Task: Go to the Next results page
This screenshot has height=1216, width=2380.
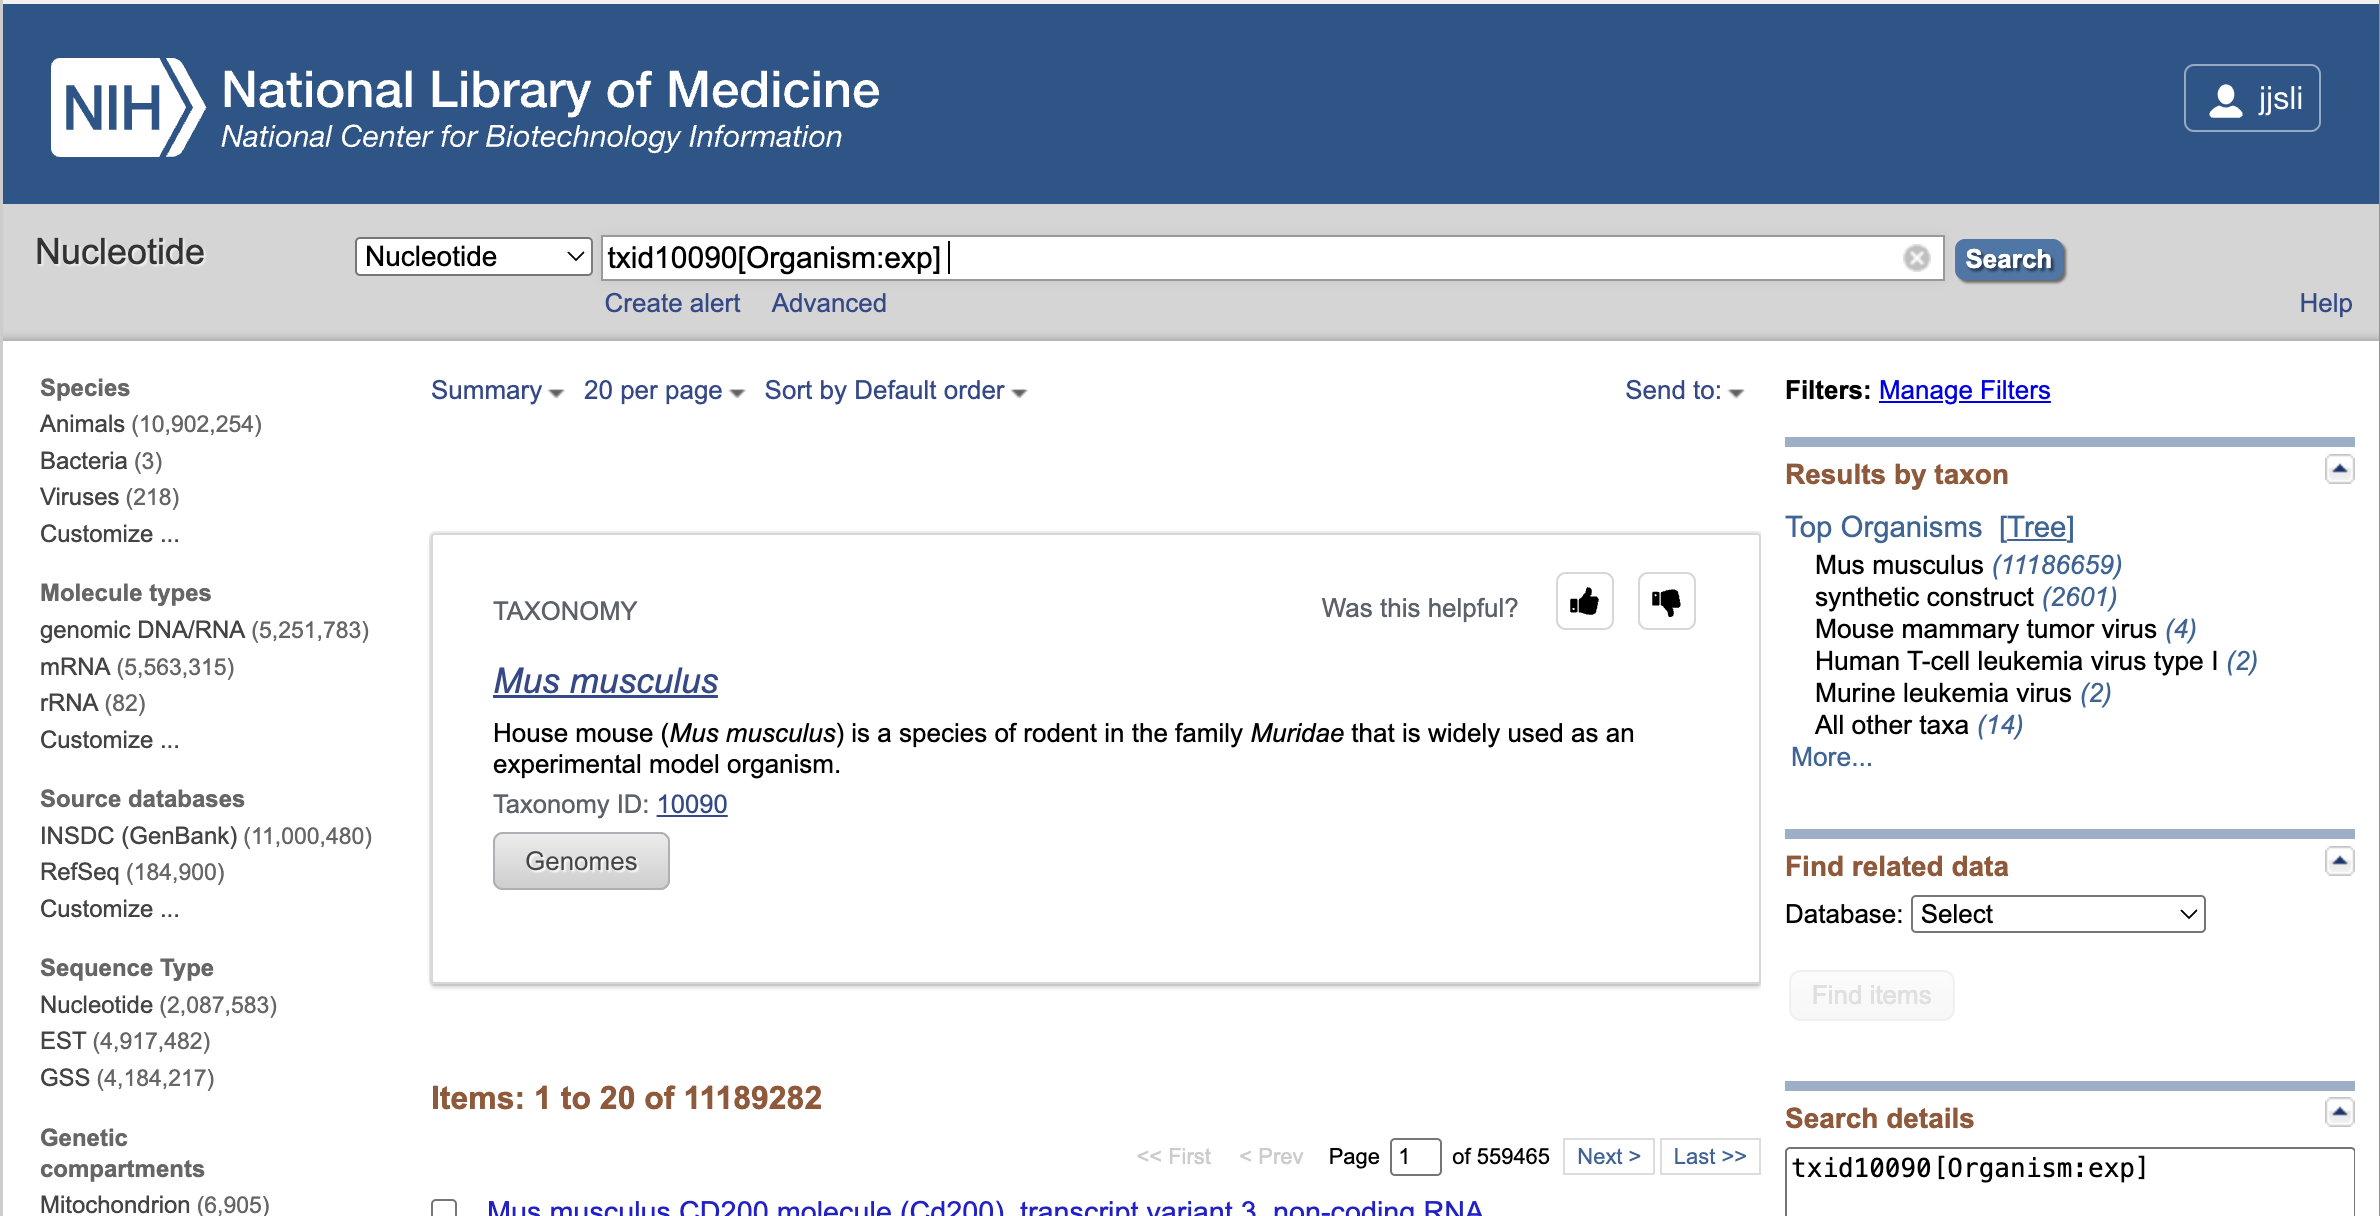Action: [1607, 1157]
